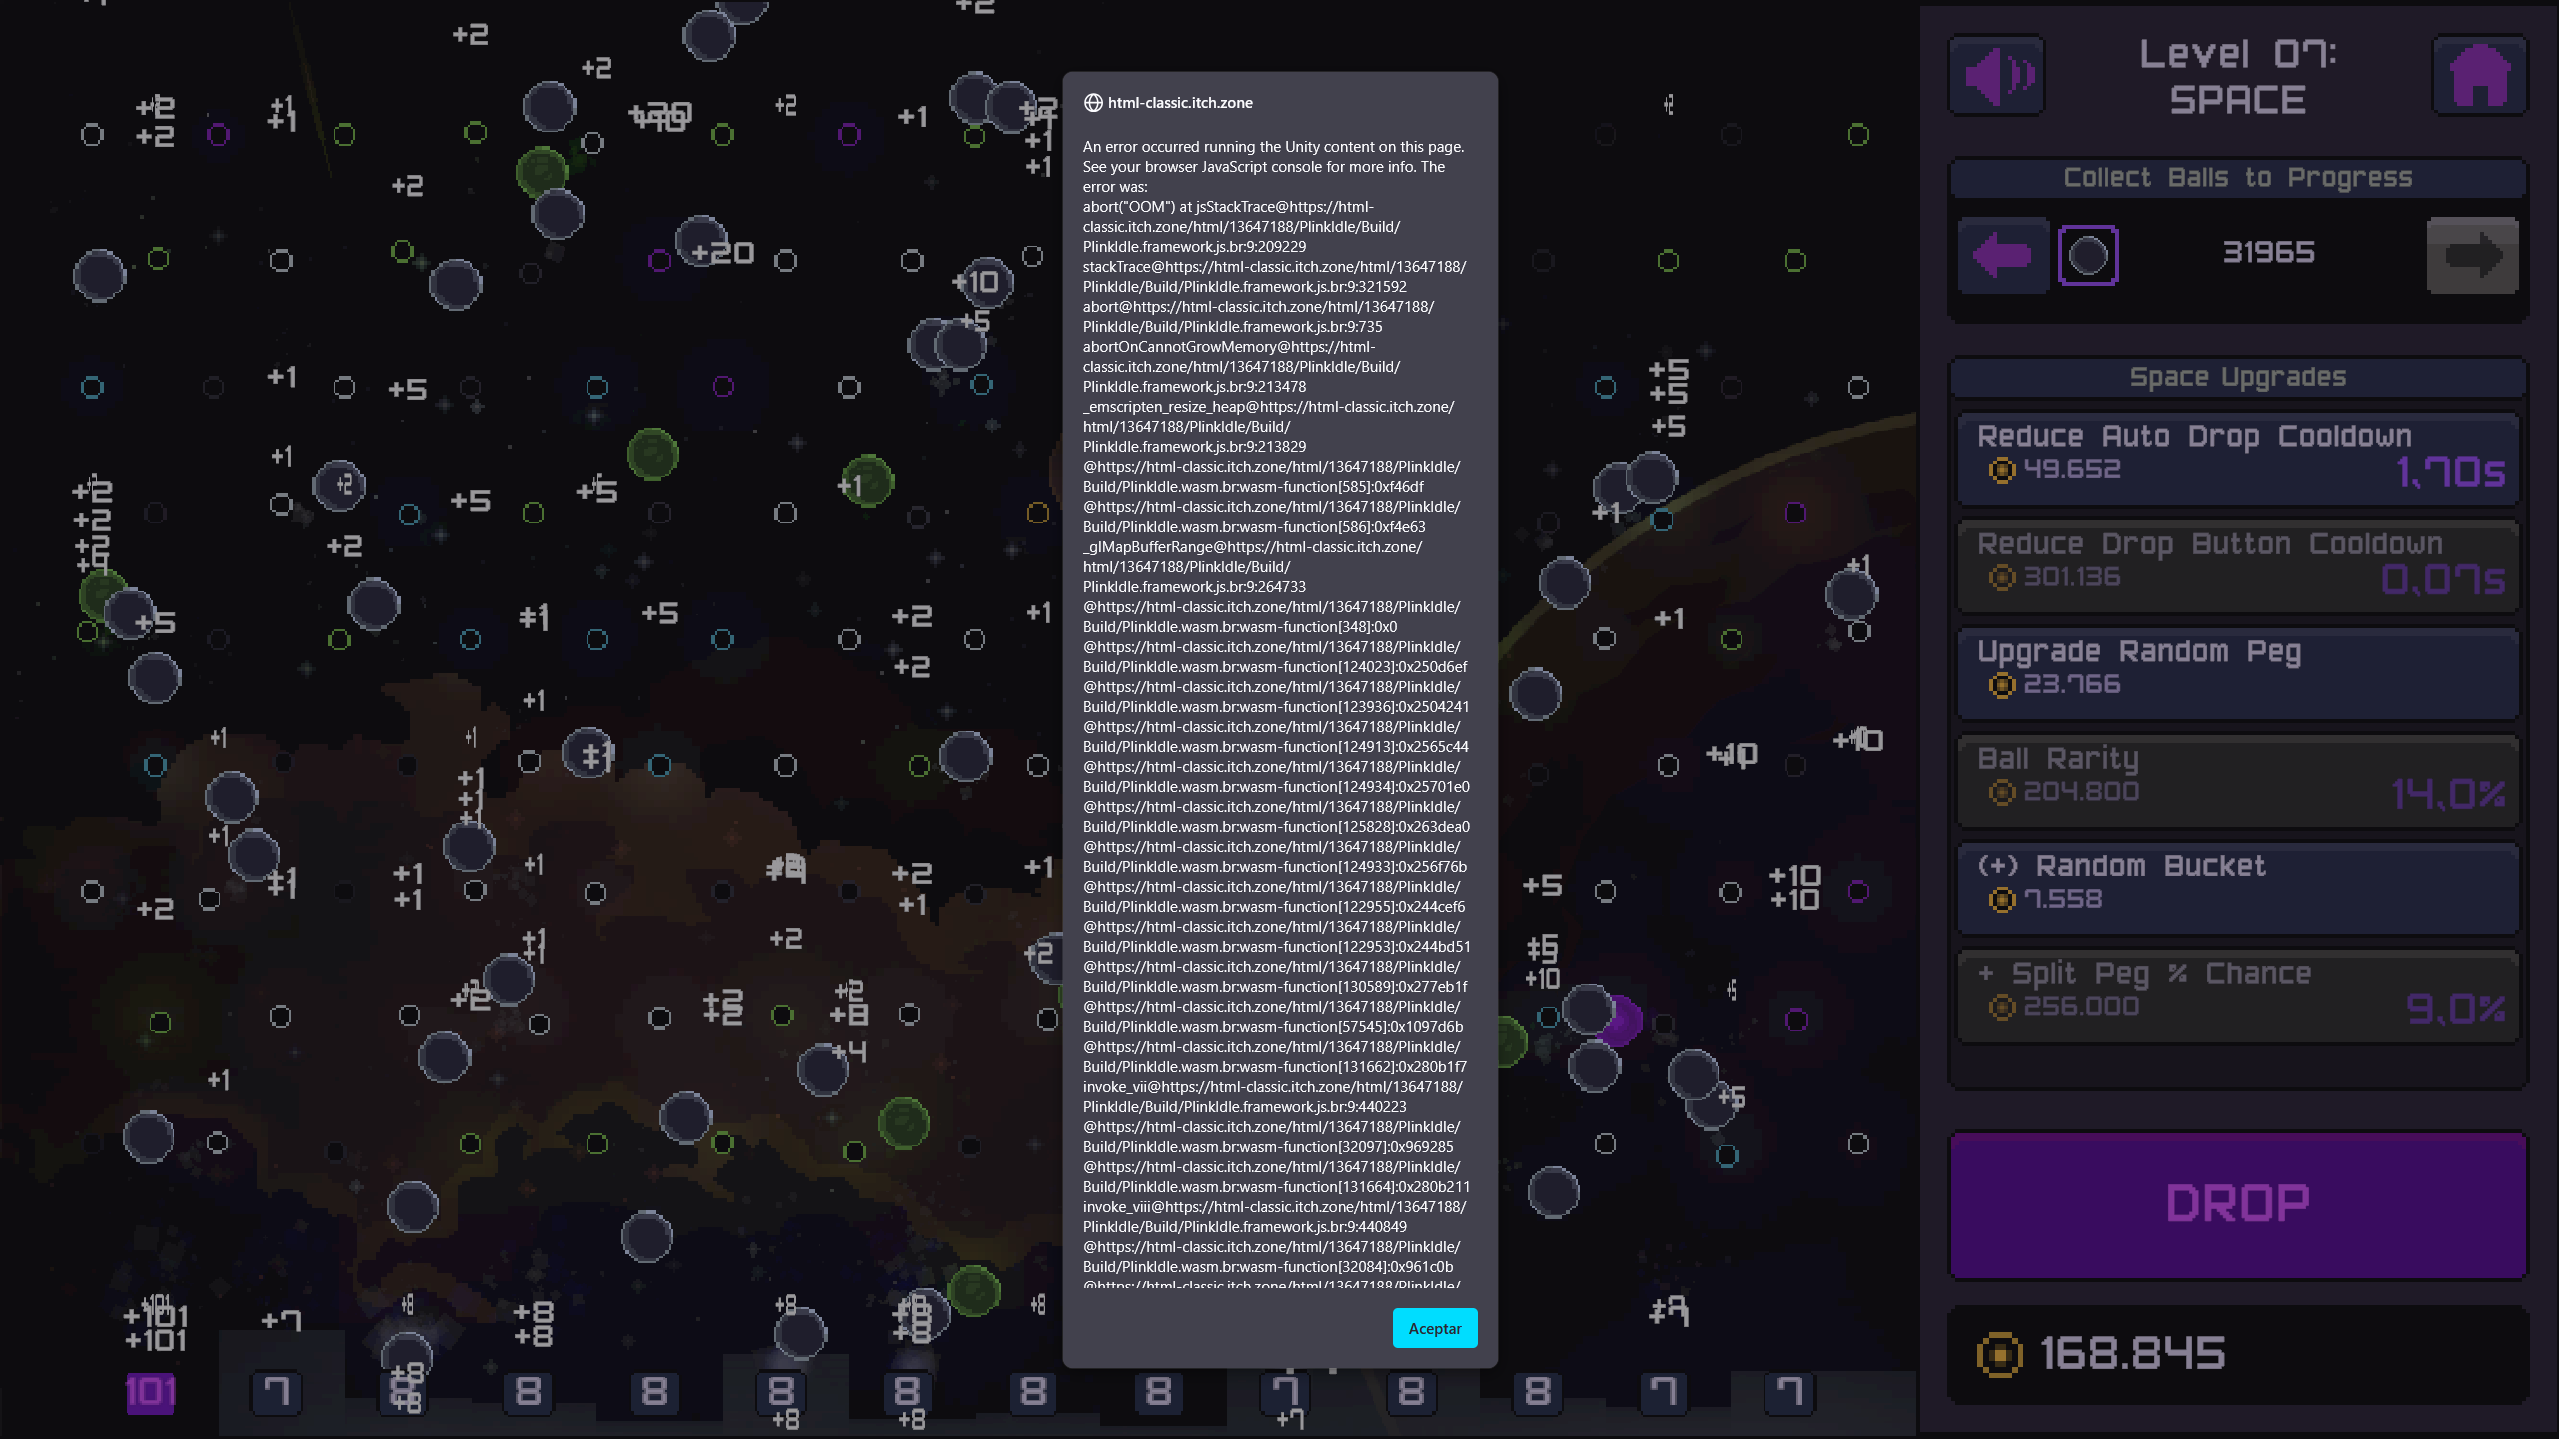Click the purple 101 bucket at bottom left

tap(151, 1392)
